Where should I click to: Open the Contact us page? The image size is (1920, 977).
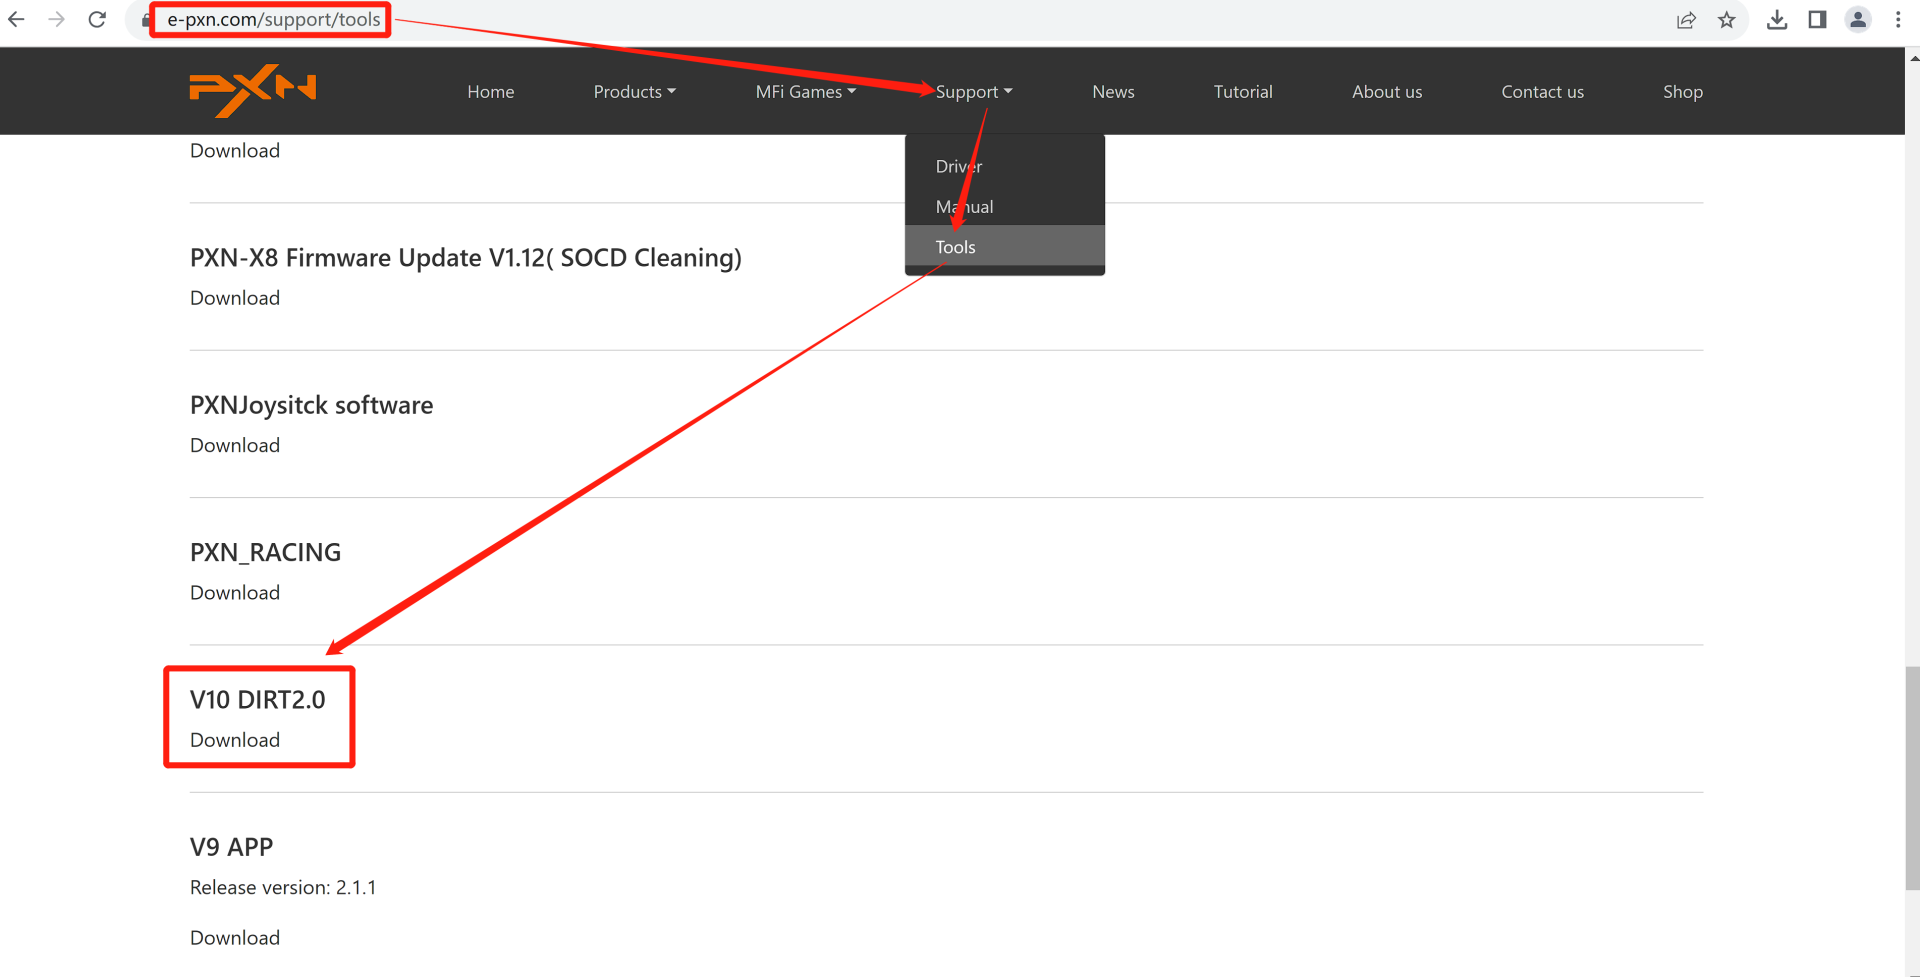[1542, 92]
